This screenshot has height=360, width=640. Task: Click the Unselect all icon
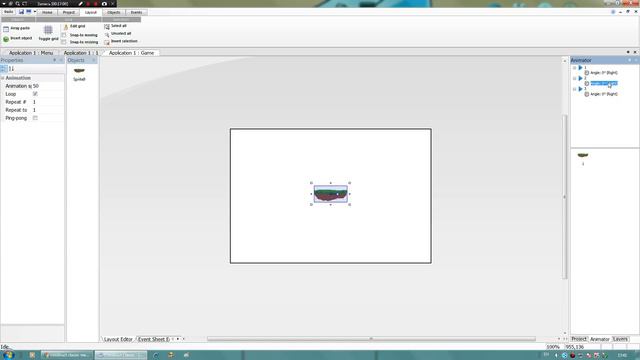click(x=107, y=34)
